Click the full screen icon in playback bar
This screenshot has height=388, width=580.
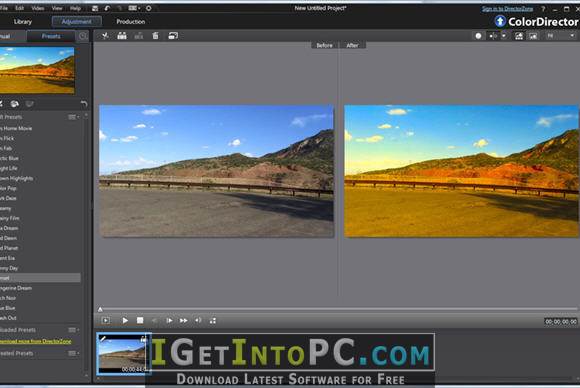tap(213, 320)
